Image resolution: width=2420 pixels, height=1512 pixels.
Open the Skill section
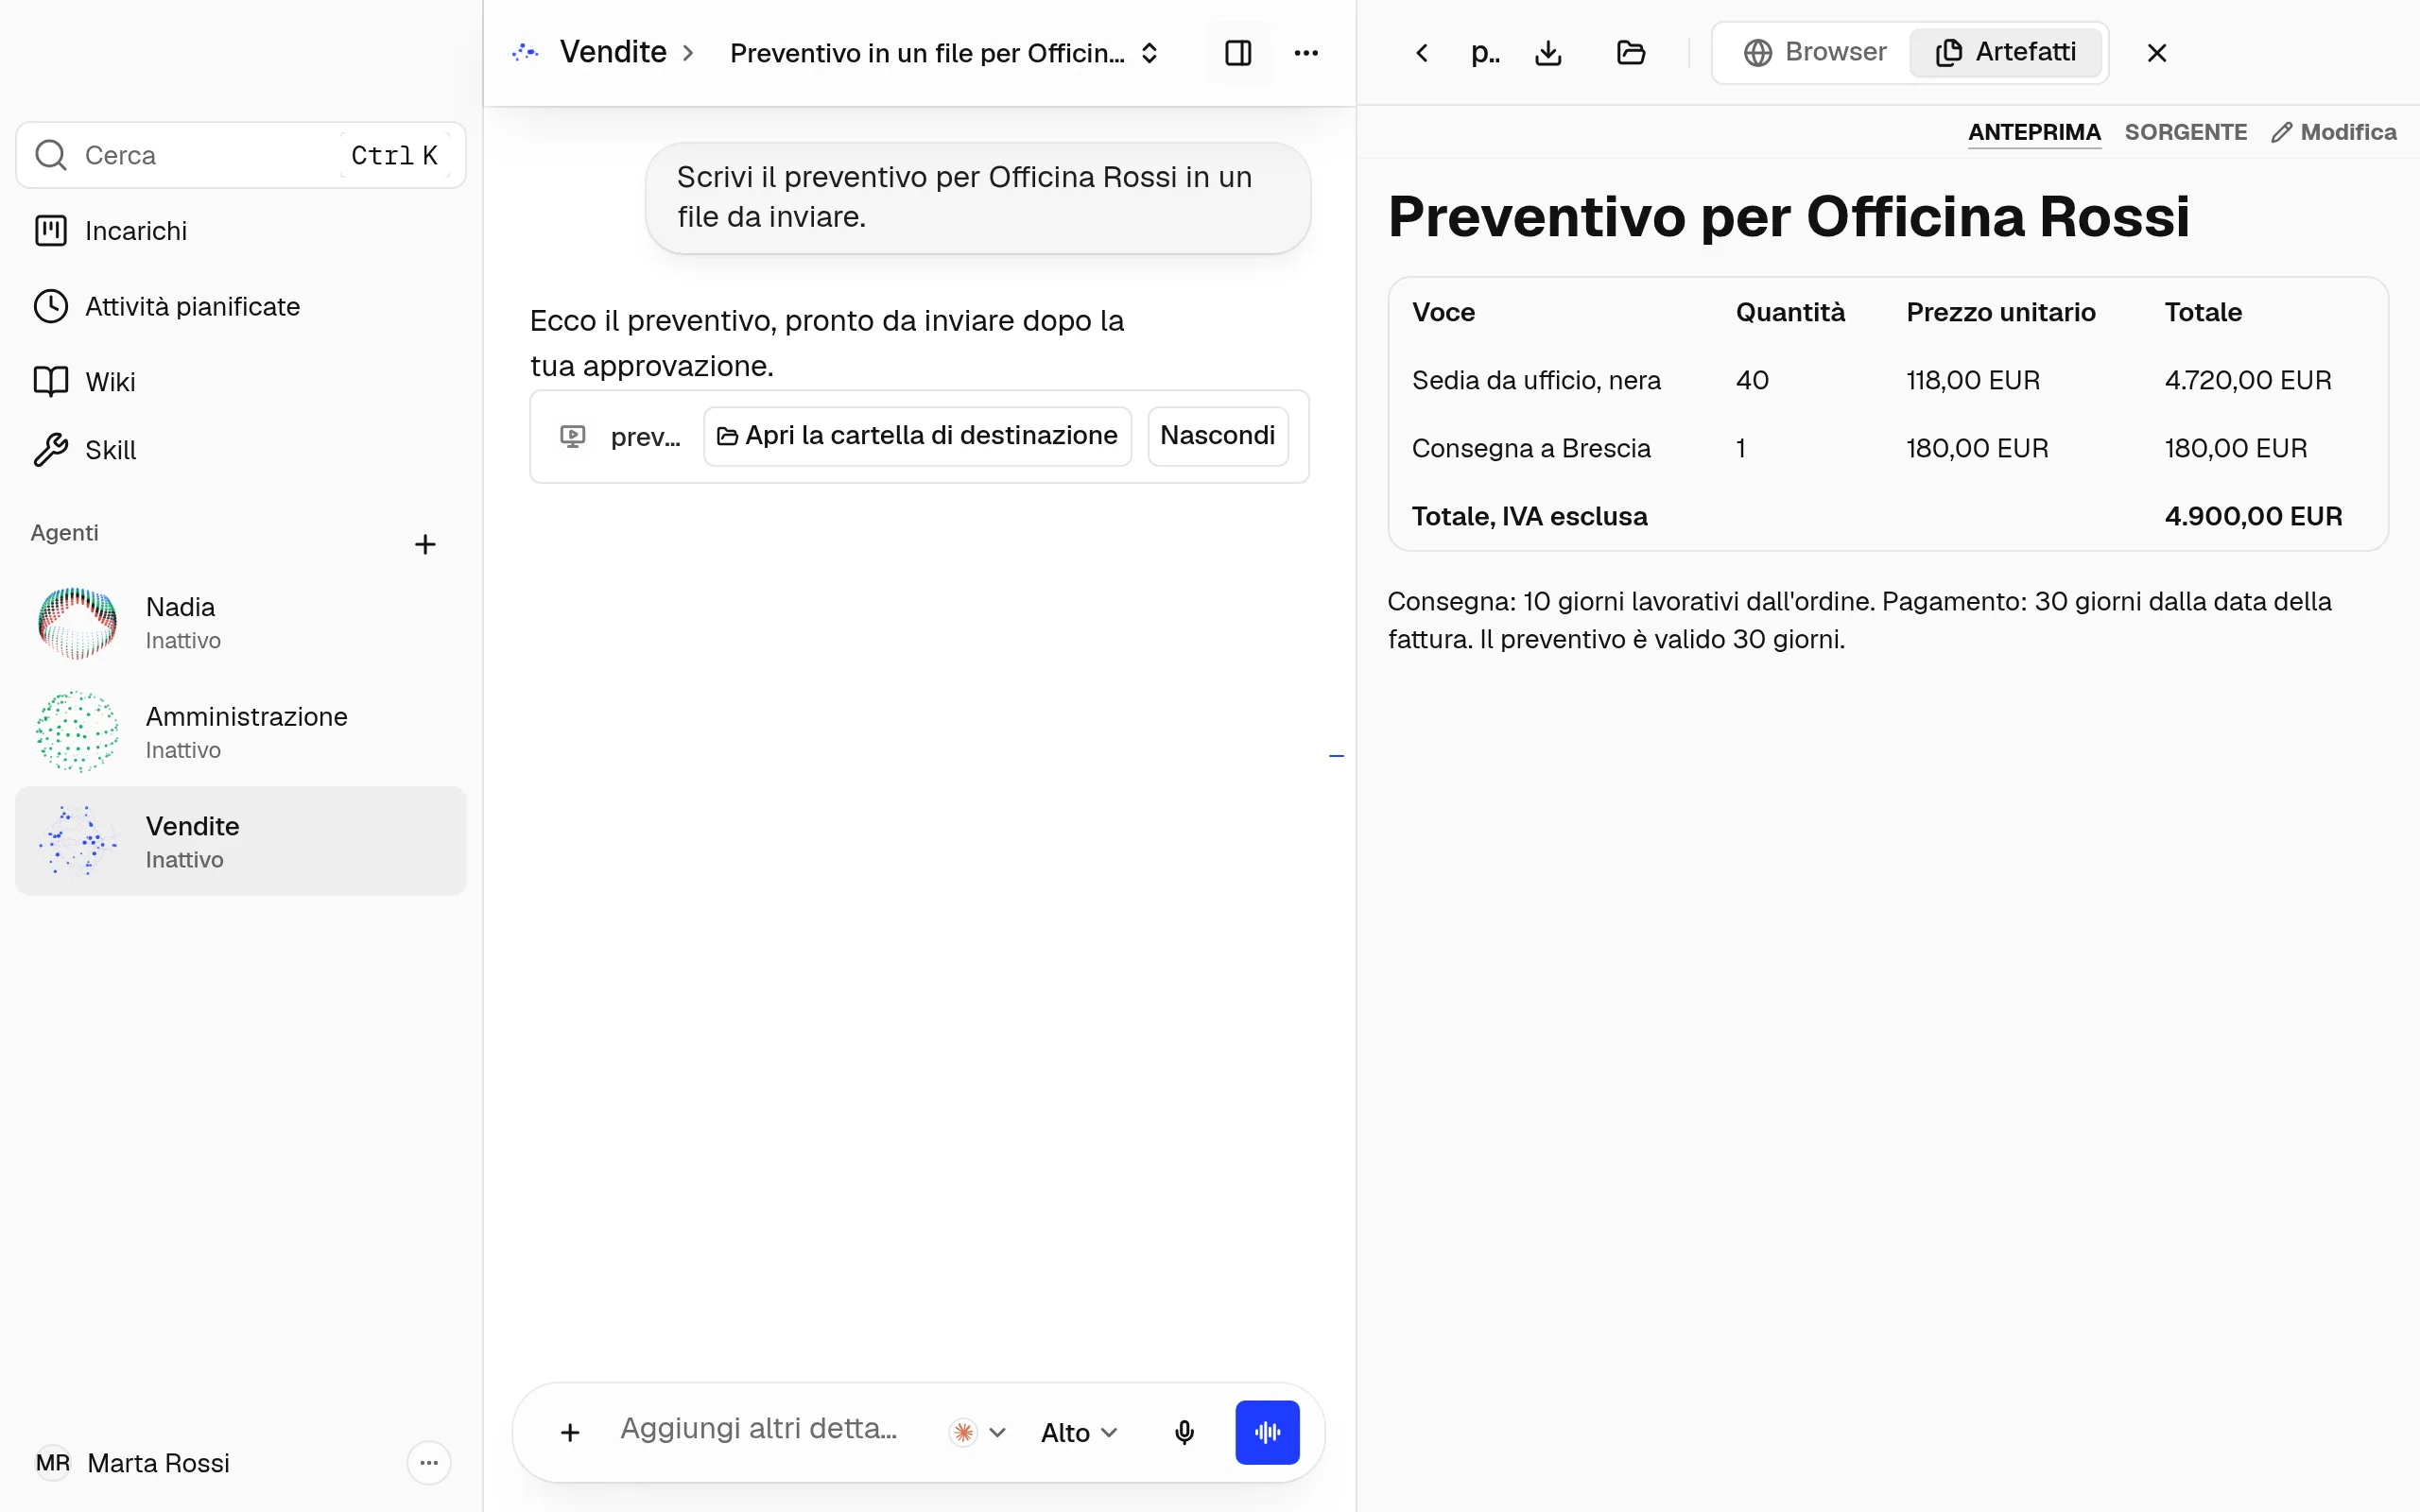240,450
